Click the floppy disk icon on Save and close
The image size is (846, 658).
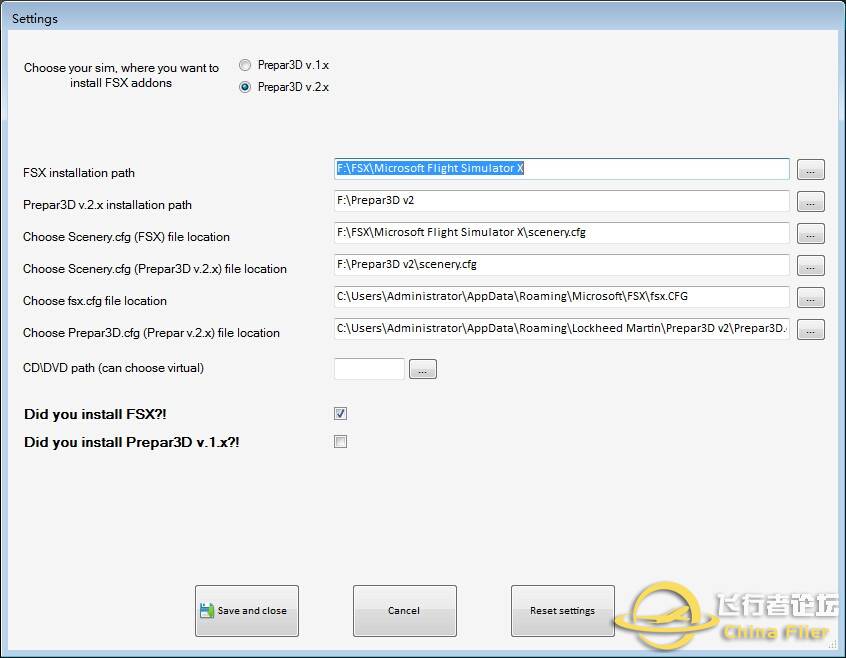[207, 611]
